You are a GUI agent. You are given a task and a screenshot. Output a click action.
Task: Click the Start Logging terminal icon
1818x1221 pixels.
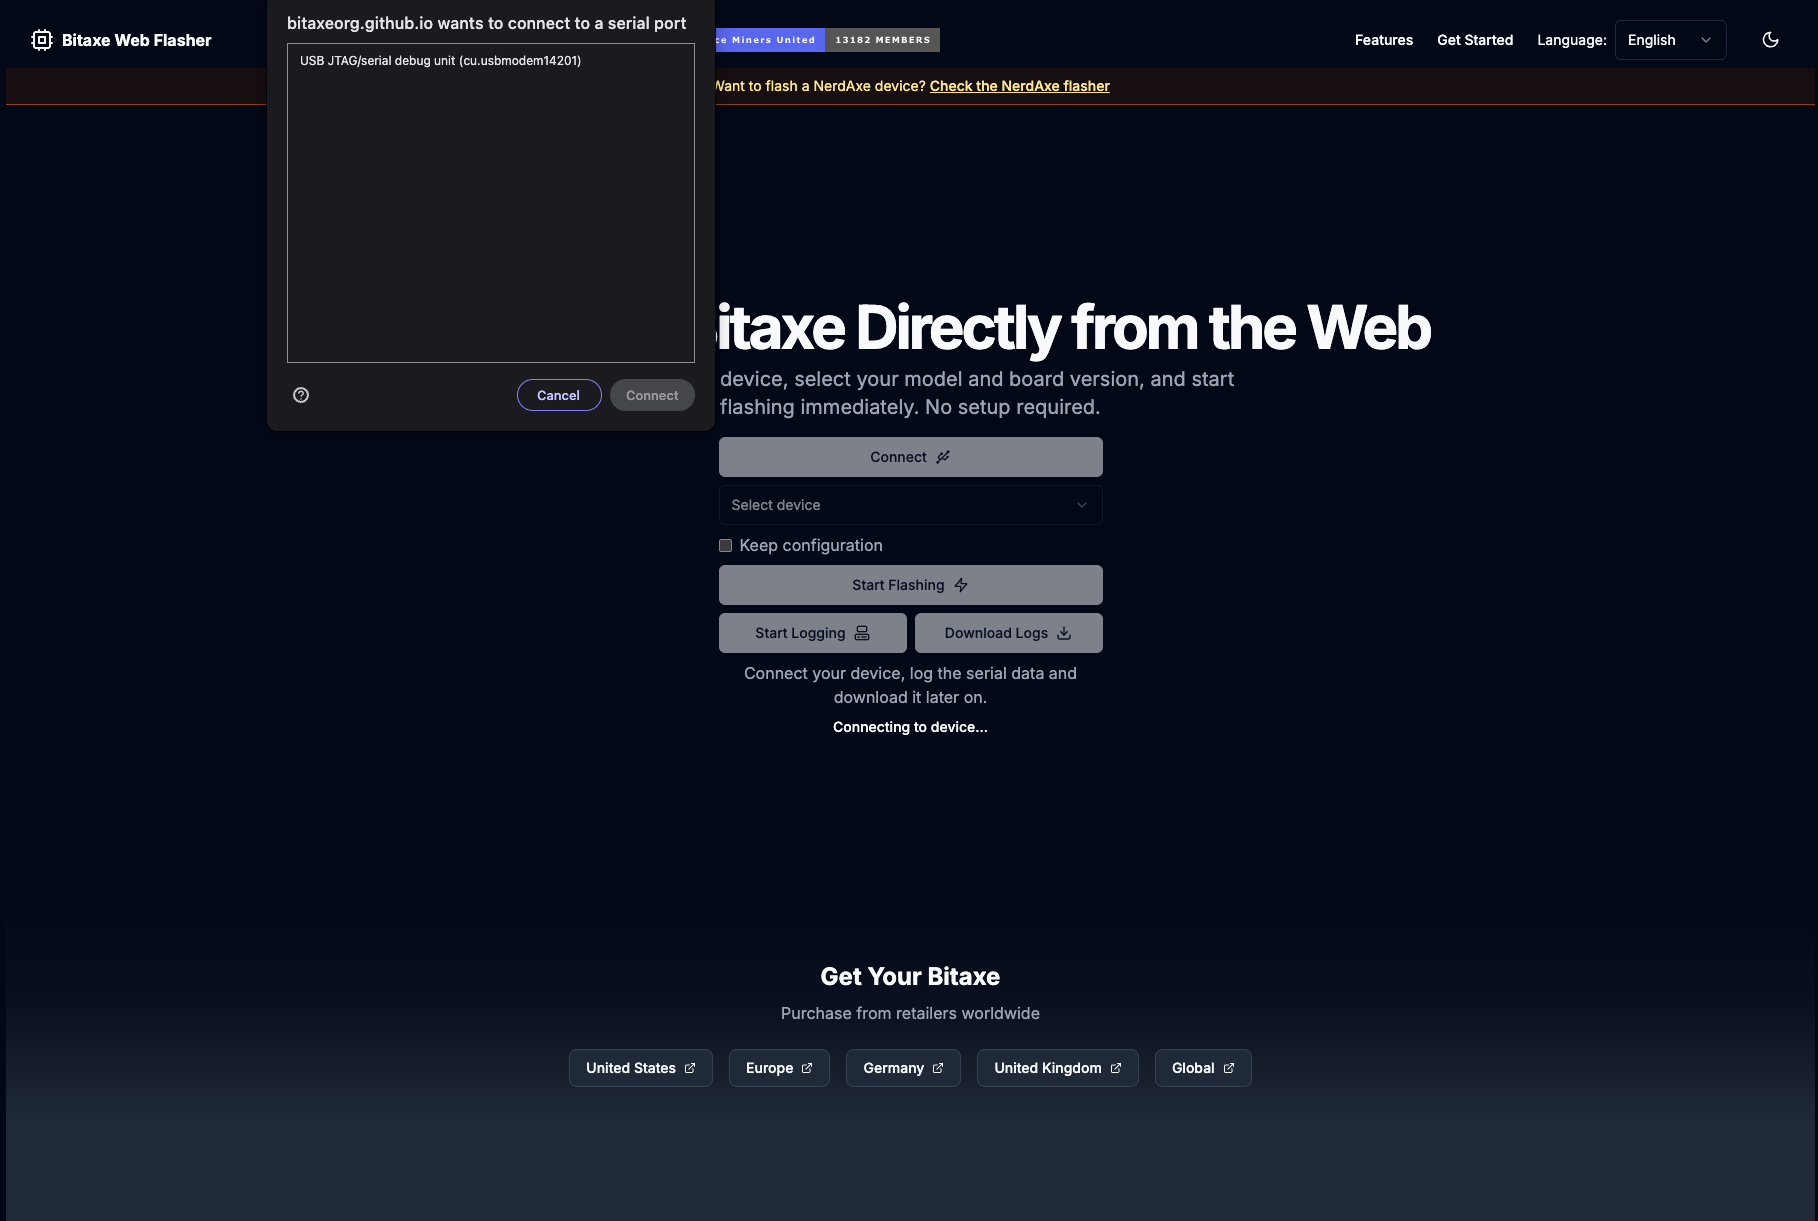point(862,633)
